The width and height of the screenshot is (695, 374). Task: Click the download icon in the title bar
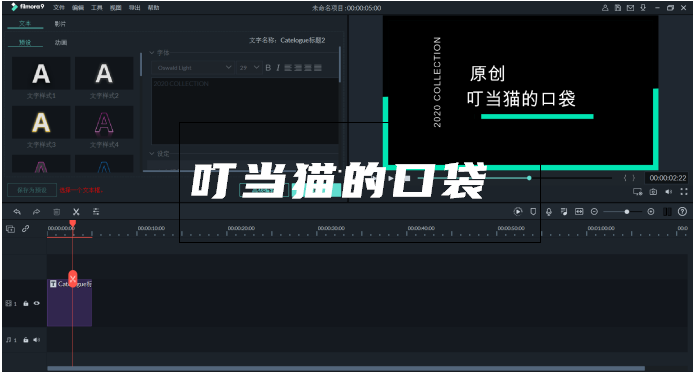pyautogui.click(x=643, y=8)
